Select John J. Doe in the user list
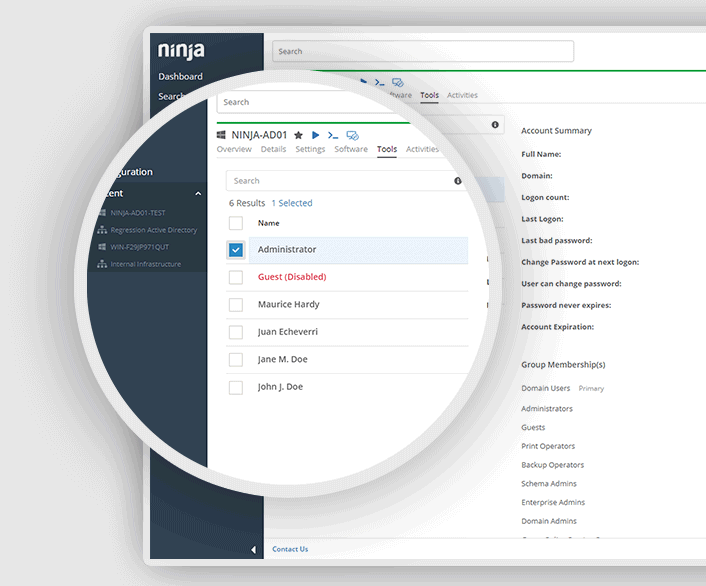The width and height of the screenshot is (706, 586). click(x=280, y=387)
